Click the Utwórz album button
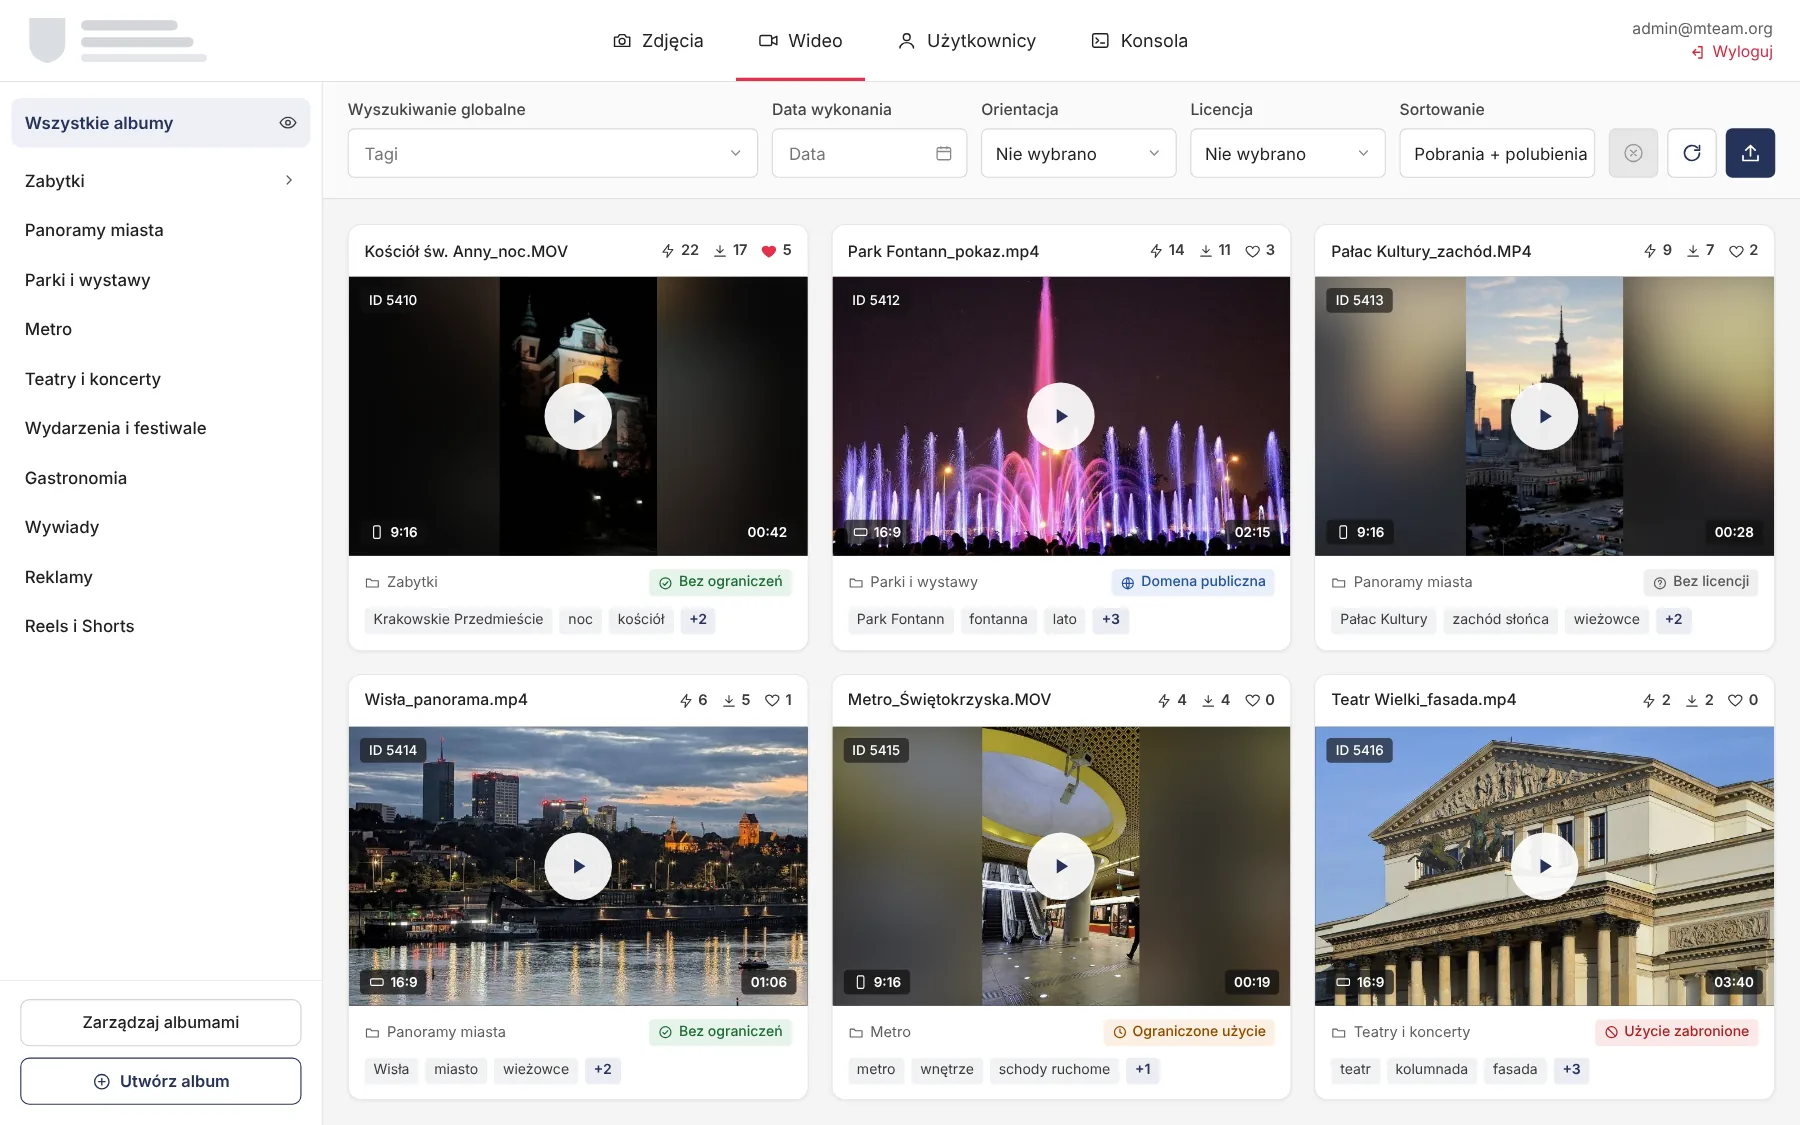 pyautogui.click(x=161, y=1081)
